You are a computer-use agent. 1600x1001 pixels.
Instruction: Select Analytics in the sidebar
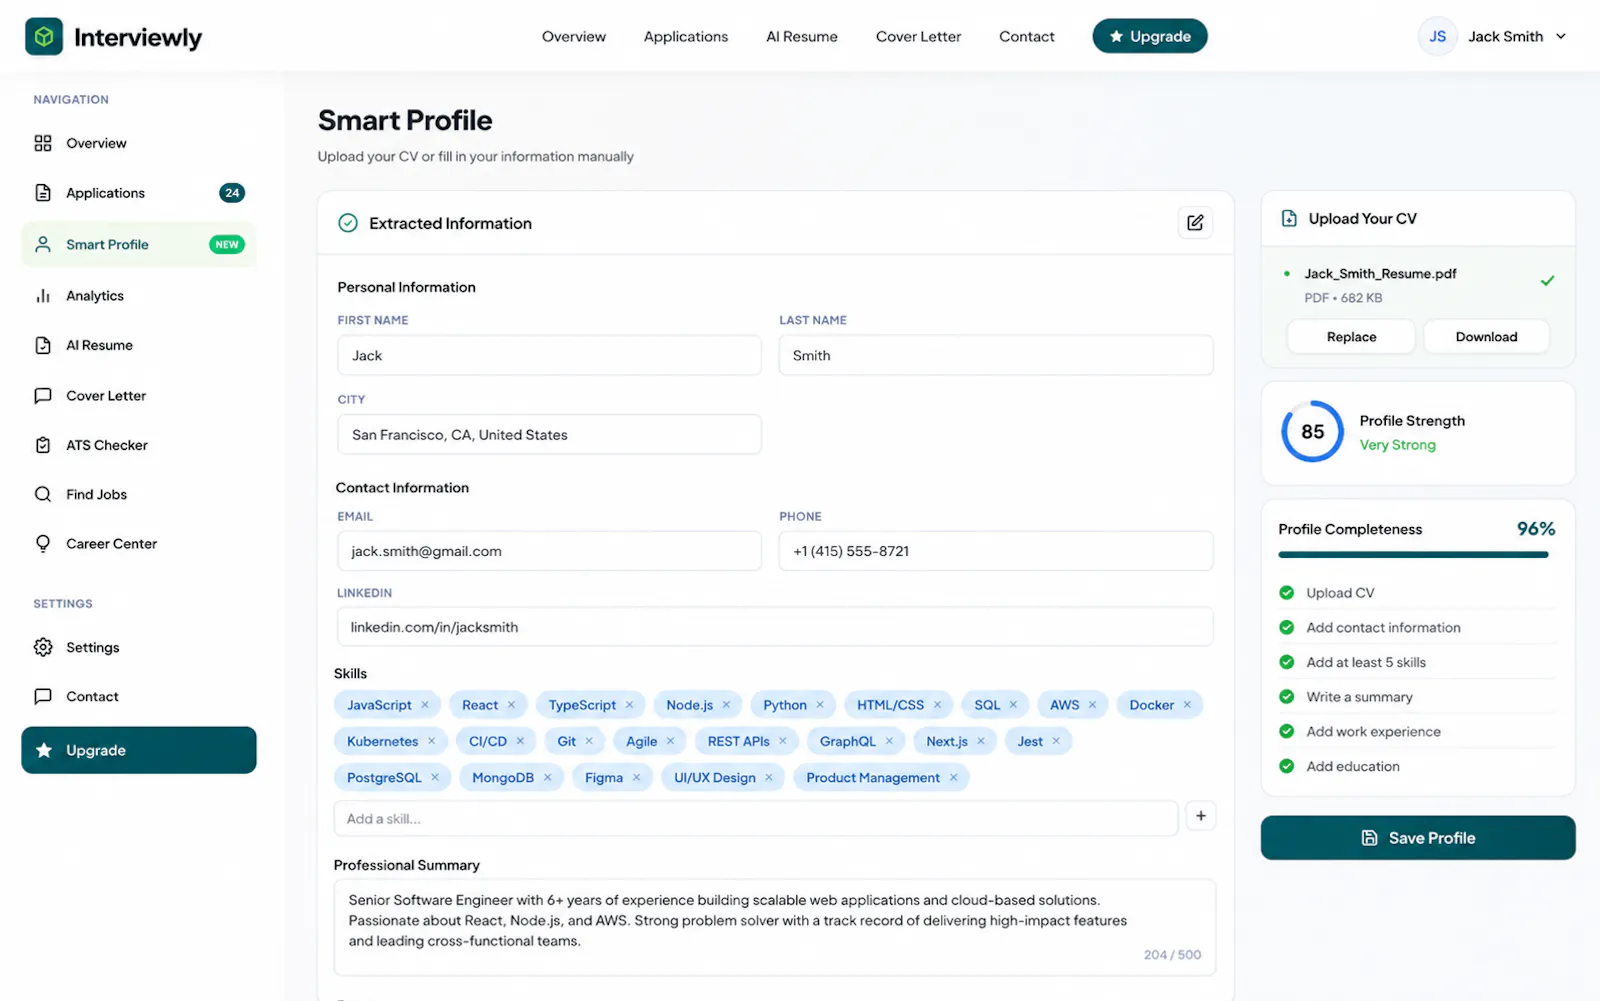pyautogui.click(x=139, y=296)
